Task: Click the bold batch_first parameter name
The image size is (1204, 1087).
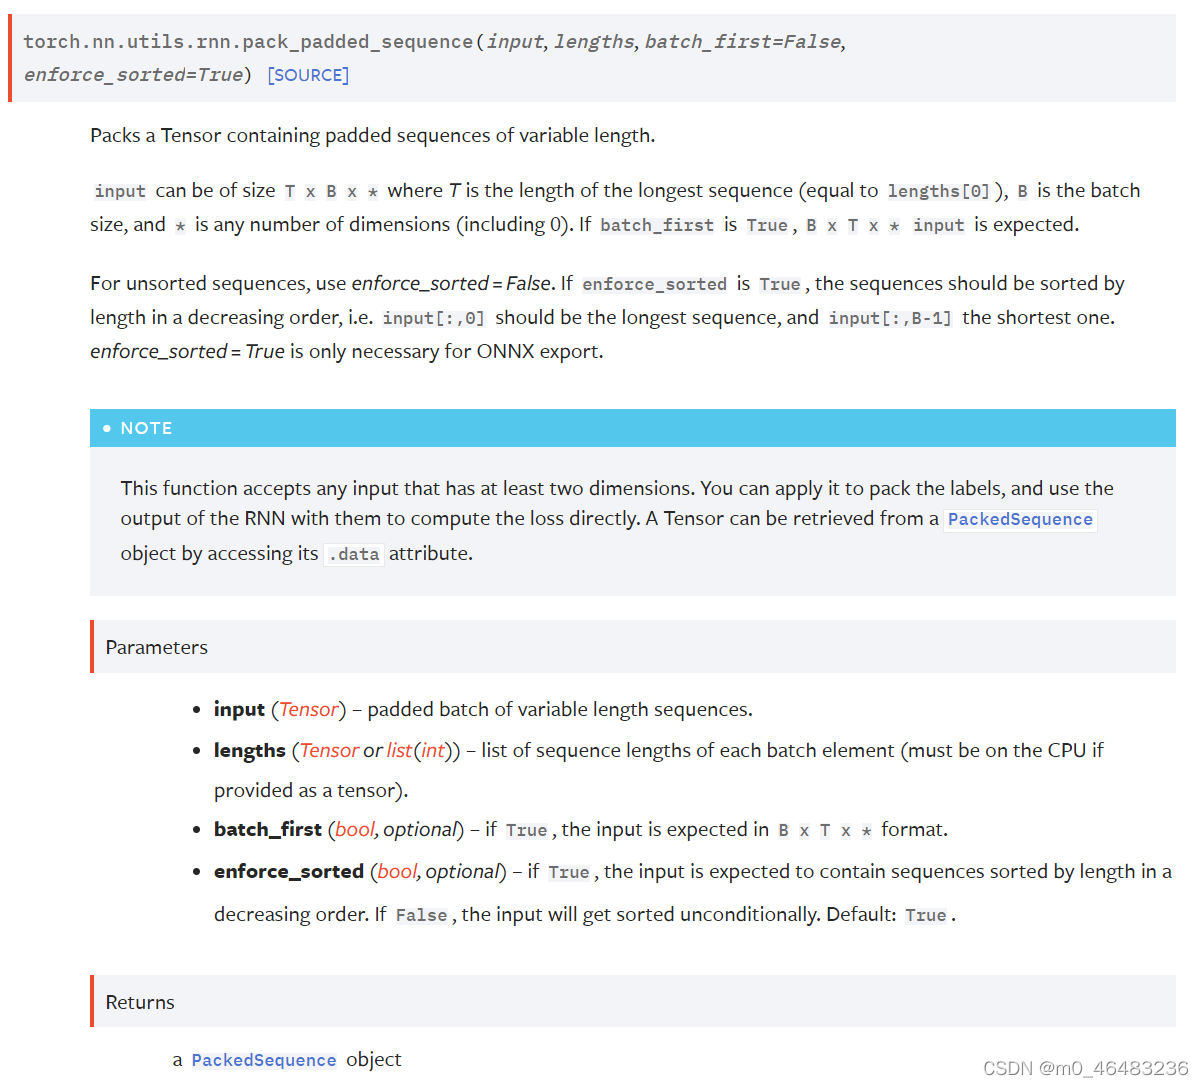Action: point(268,829)
